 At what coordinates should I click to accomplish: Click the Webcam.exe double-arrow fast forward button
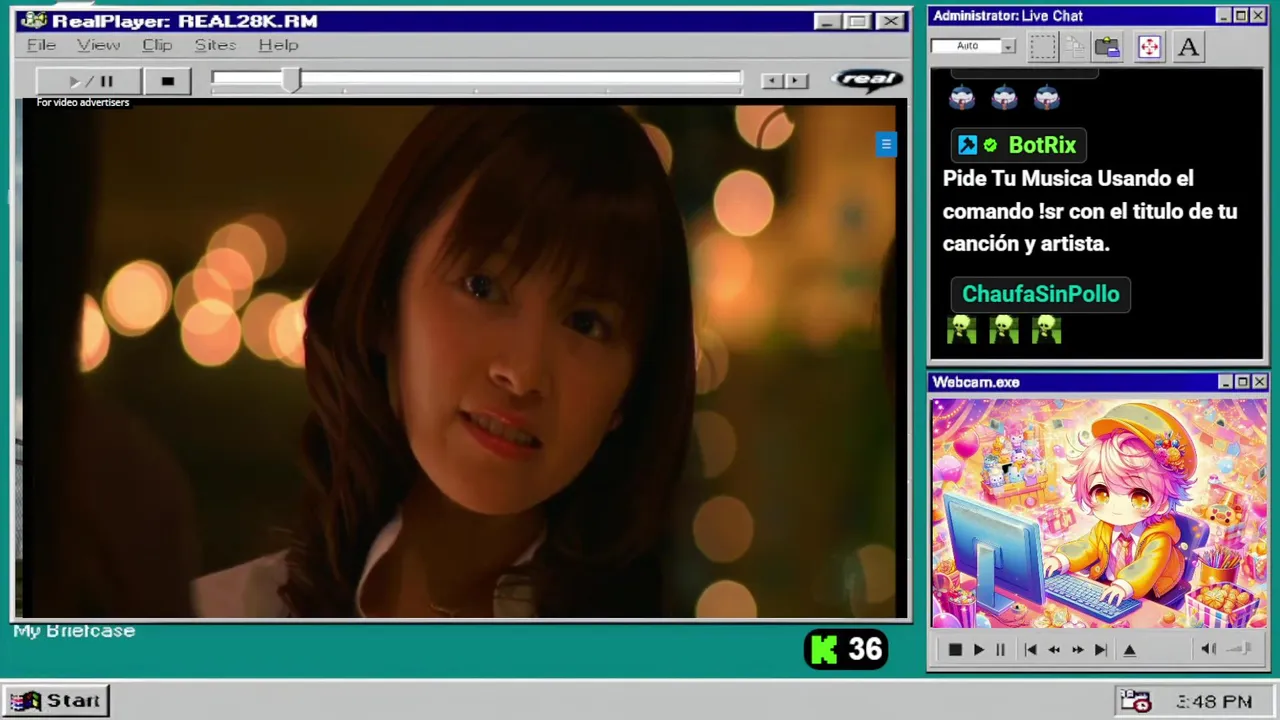pos(1078,650)
